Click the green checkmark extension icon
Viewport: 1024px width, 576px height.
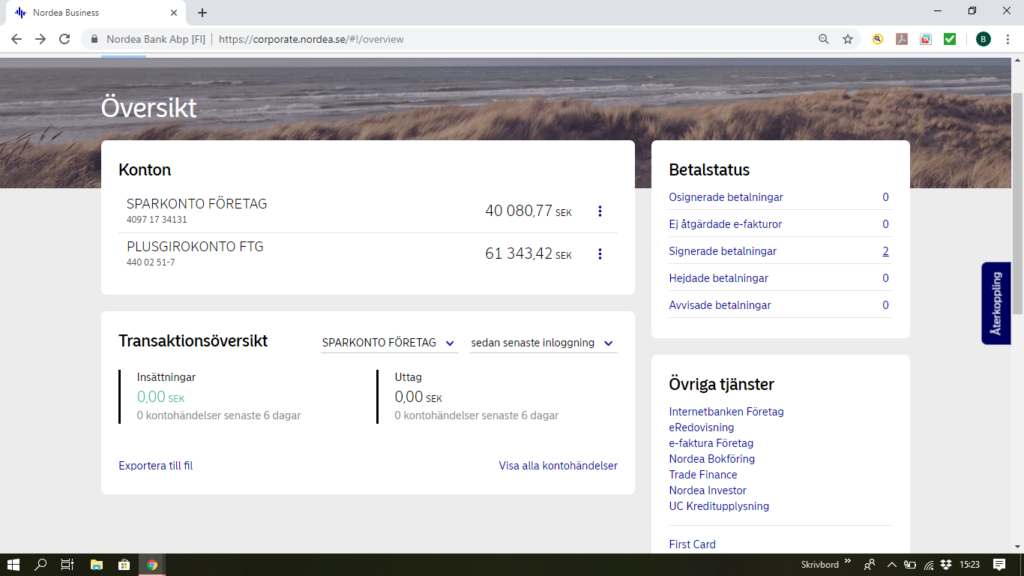(950, 39)
